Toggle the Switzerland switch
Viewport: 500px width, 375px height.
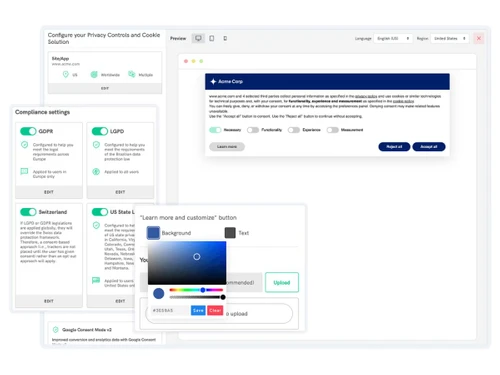coord(28,212)
